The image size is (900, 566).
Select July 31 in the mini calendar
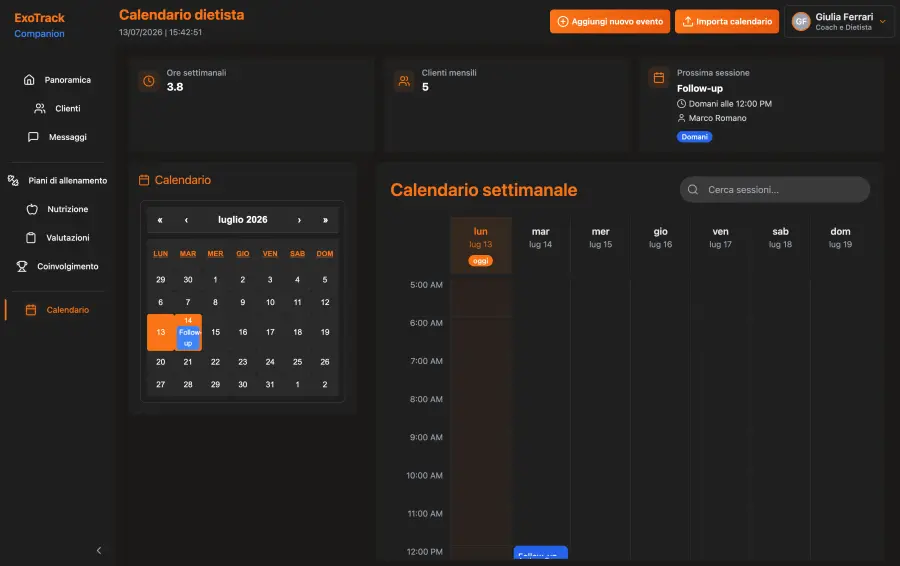point(270,385)
